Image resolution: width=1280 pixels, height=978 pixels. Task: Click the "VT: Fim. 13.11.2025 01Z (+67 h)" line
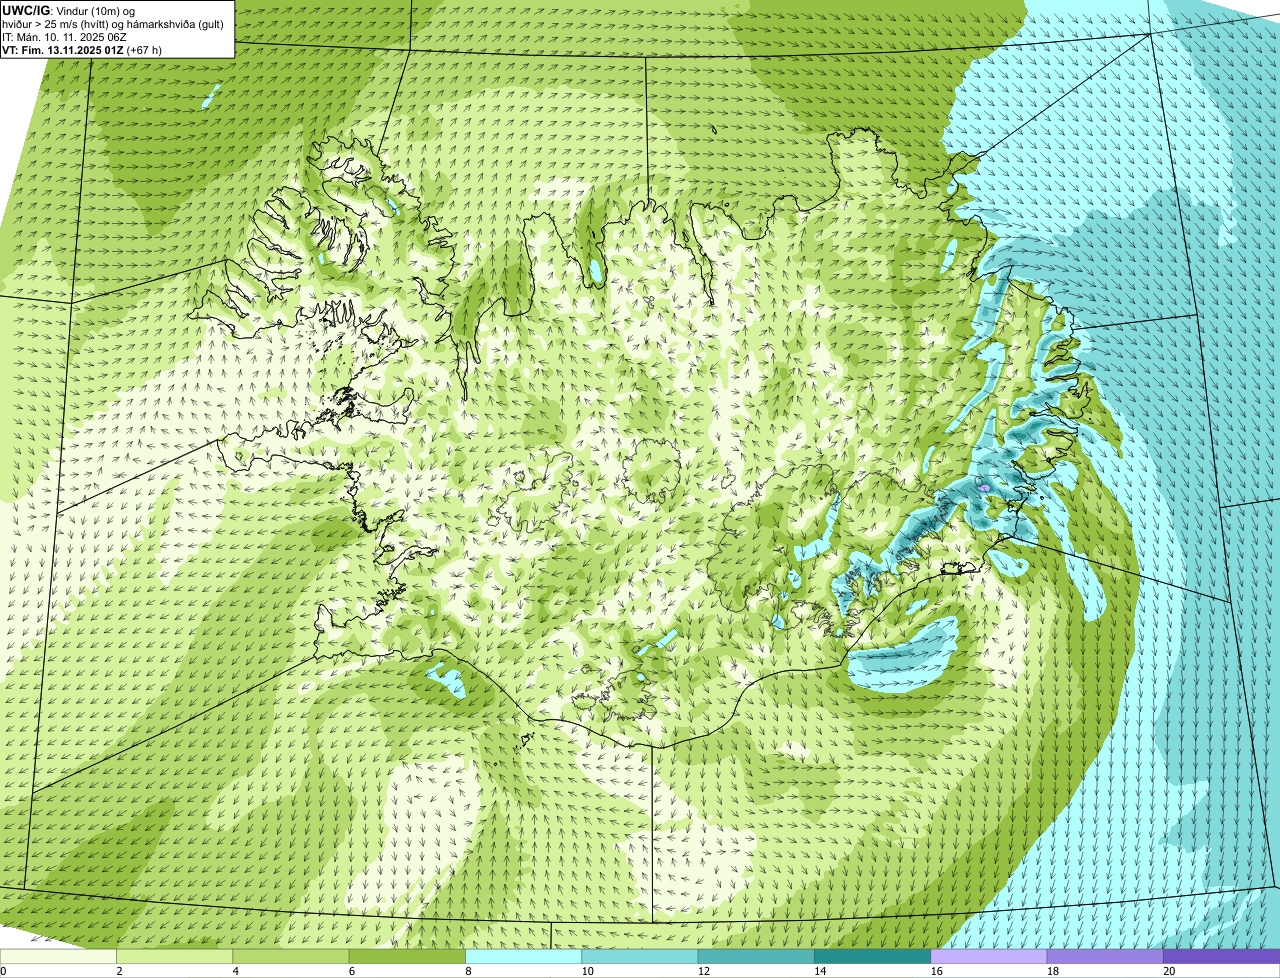[x=82, y=49]
